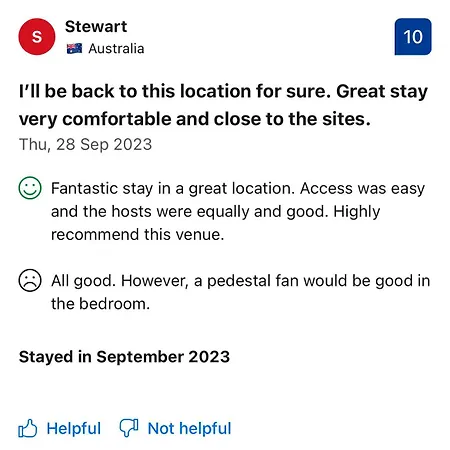Click the green smiley face icon
450x450 pixels.
[30, 188]
